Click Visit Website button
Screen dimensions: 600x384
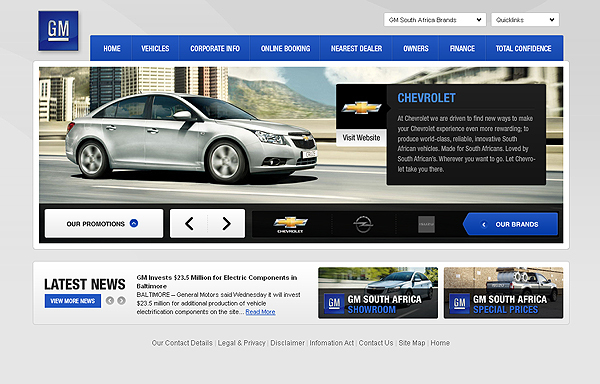(x=361, y=138)
